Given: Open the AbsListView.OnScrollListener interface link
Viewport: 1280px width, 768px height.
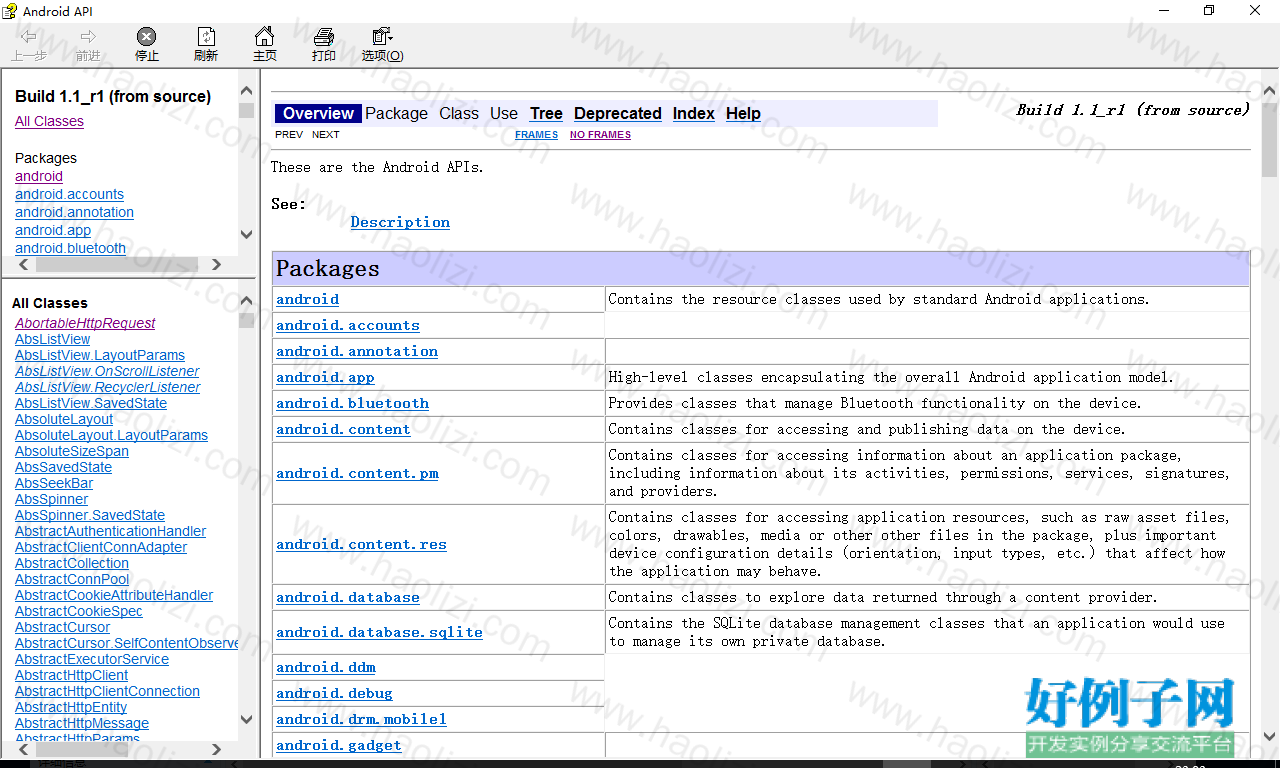Looking at the screenshot, I should (x=107, y=371).
